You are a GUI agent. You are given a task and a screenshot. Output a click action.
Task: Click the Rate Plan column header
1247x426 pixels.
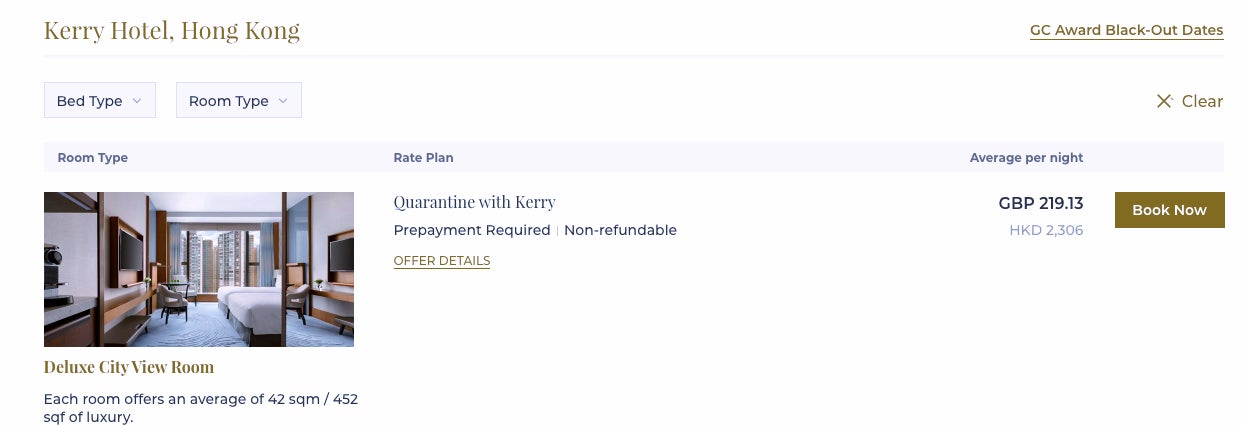pyautogui.click(x=424, y=158)
